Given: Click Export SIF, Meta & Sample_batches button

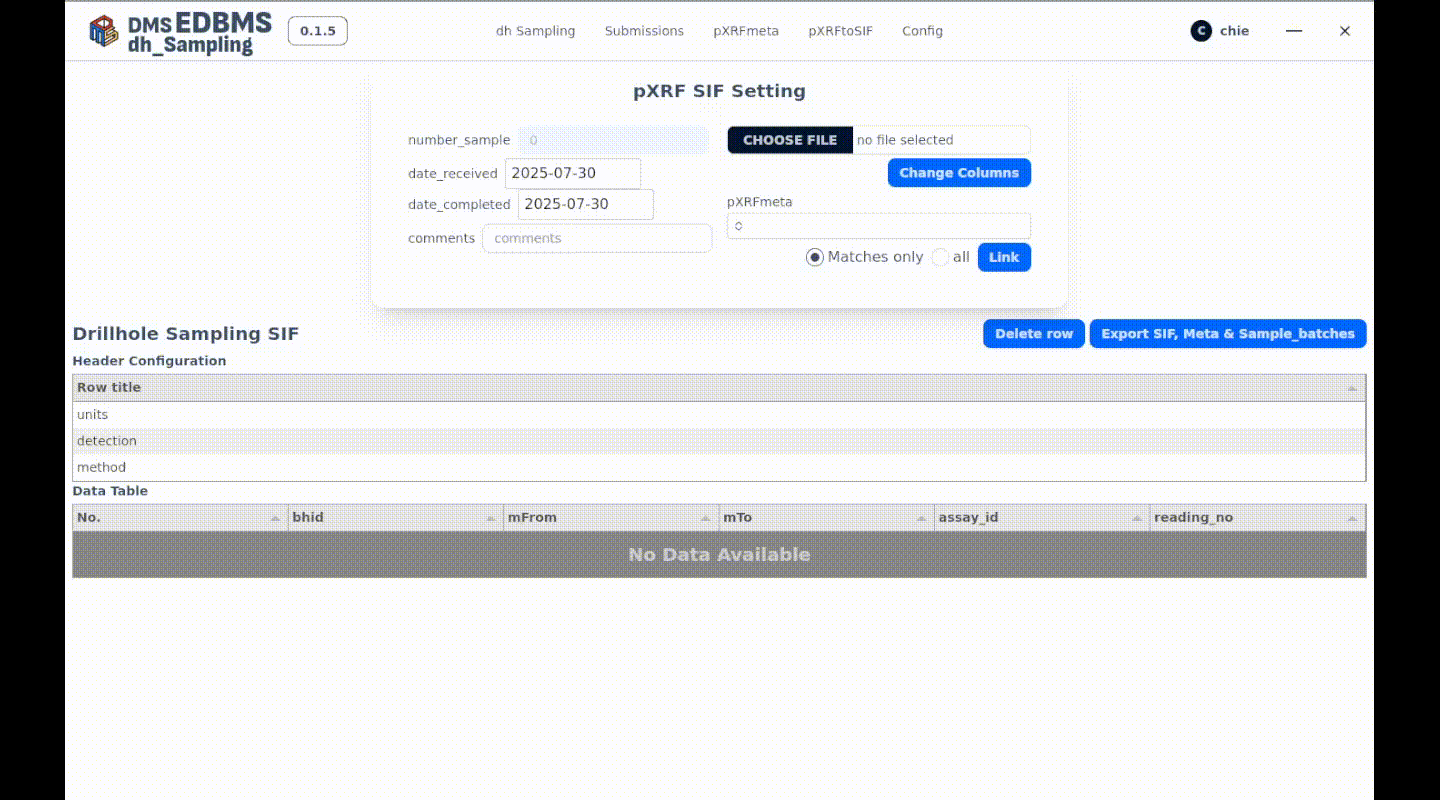Looking at the screenshot, I should (1227, 334).
